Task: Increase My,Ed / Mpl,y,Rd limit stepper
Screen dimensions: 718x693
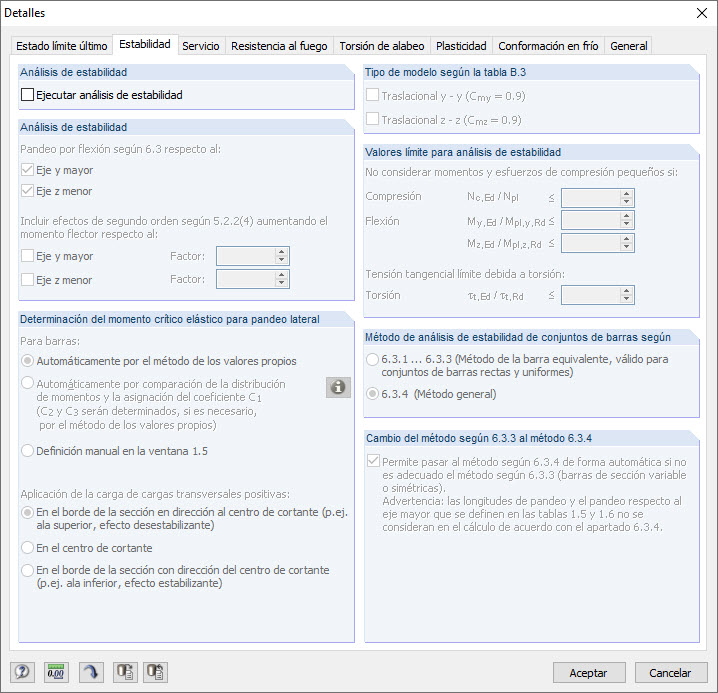Action: pyautogui.click(x=626, y=217)
